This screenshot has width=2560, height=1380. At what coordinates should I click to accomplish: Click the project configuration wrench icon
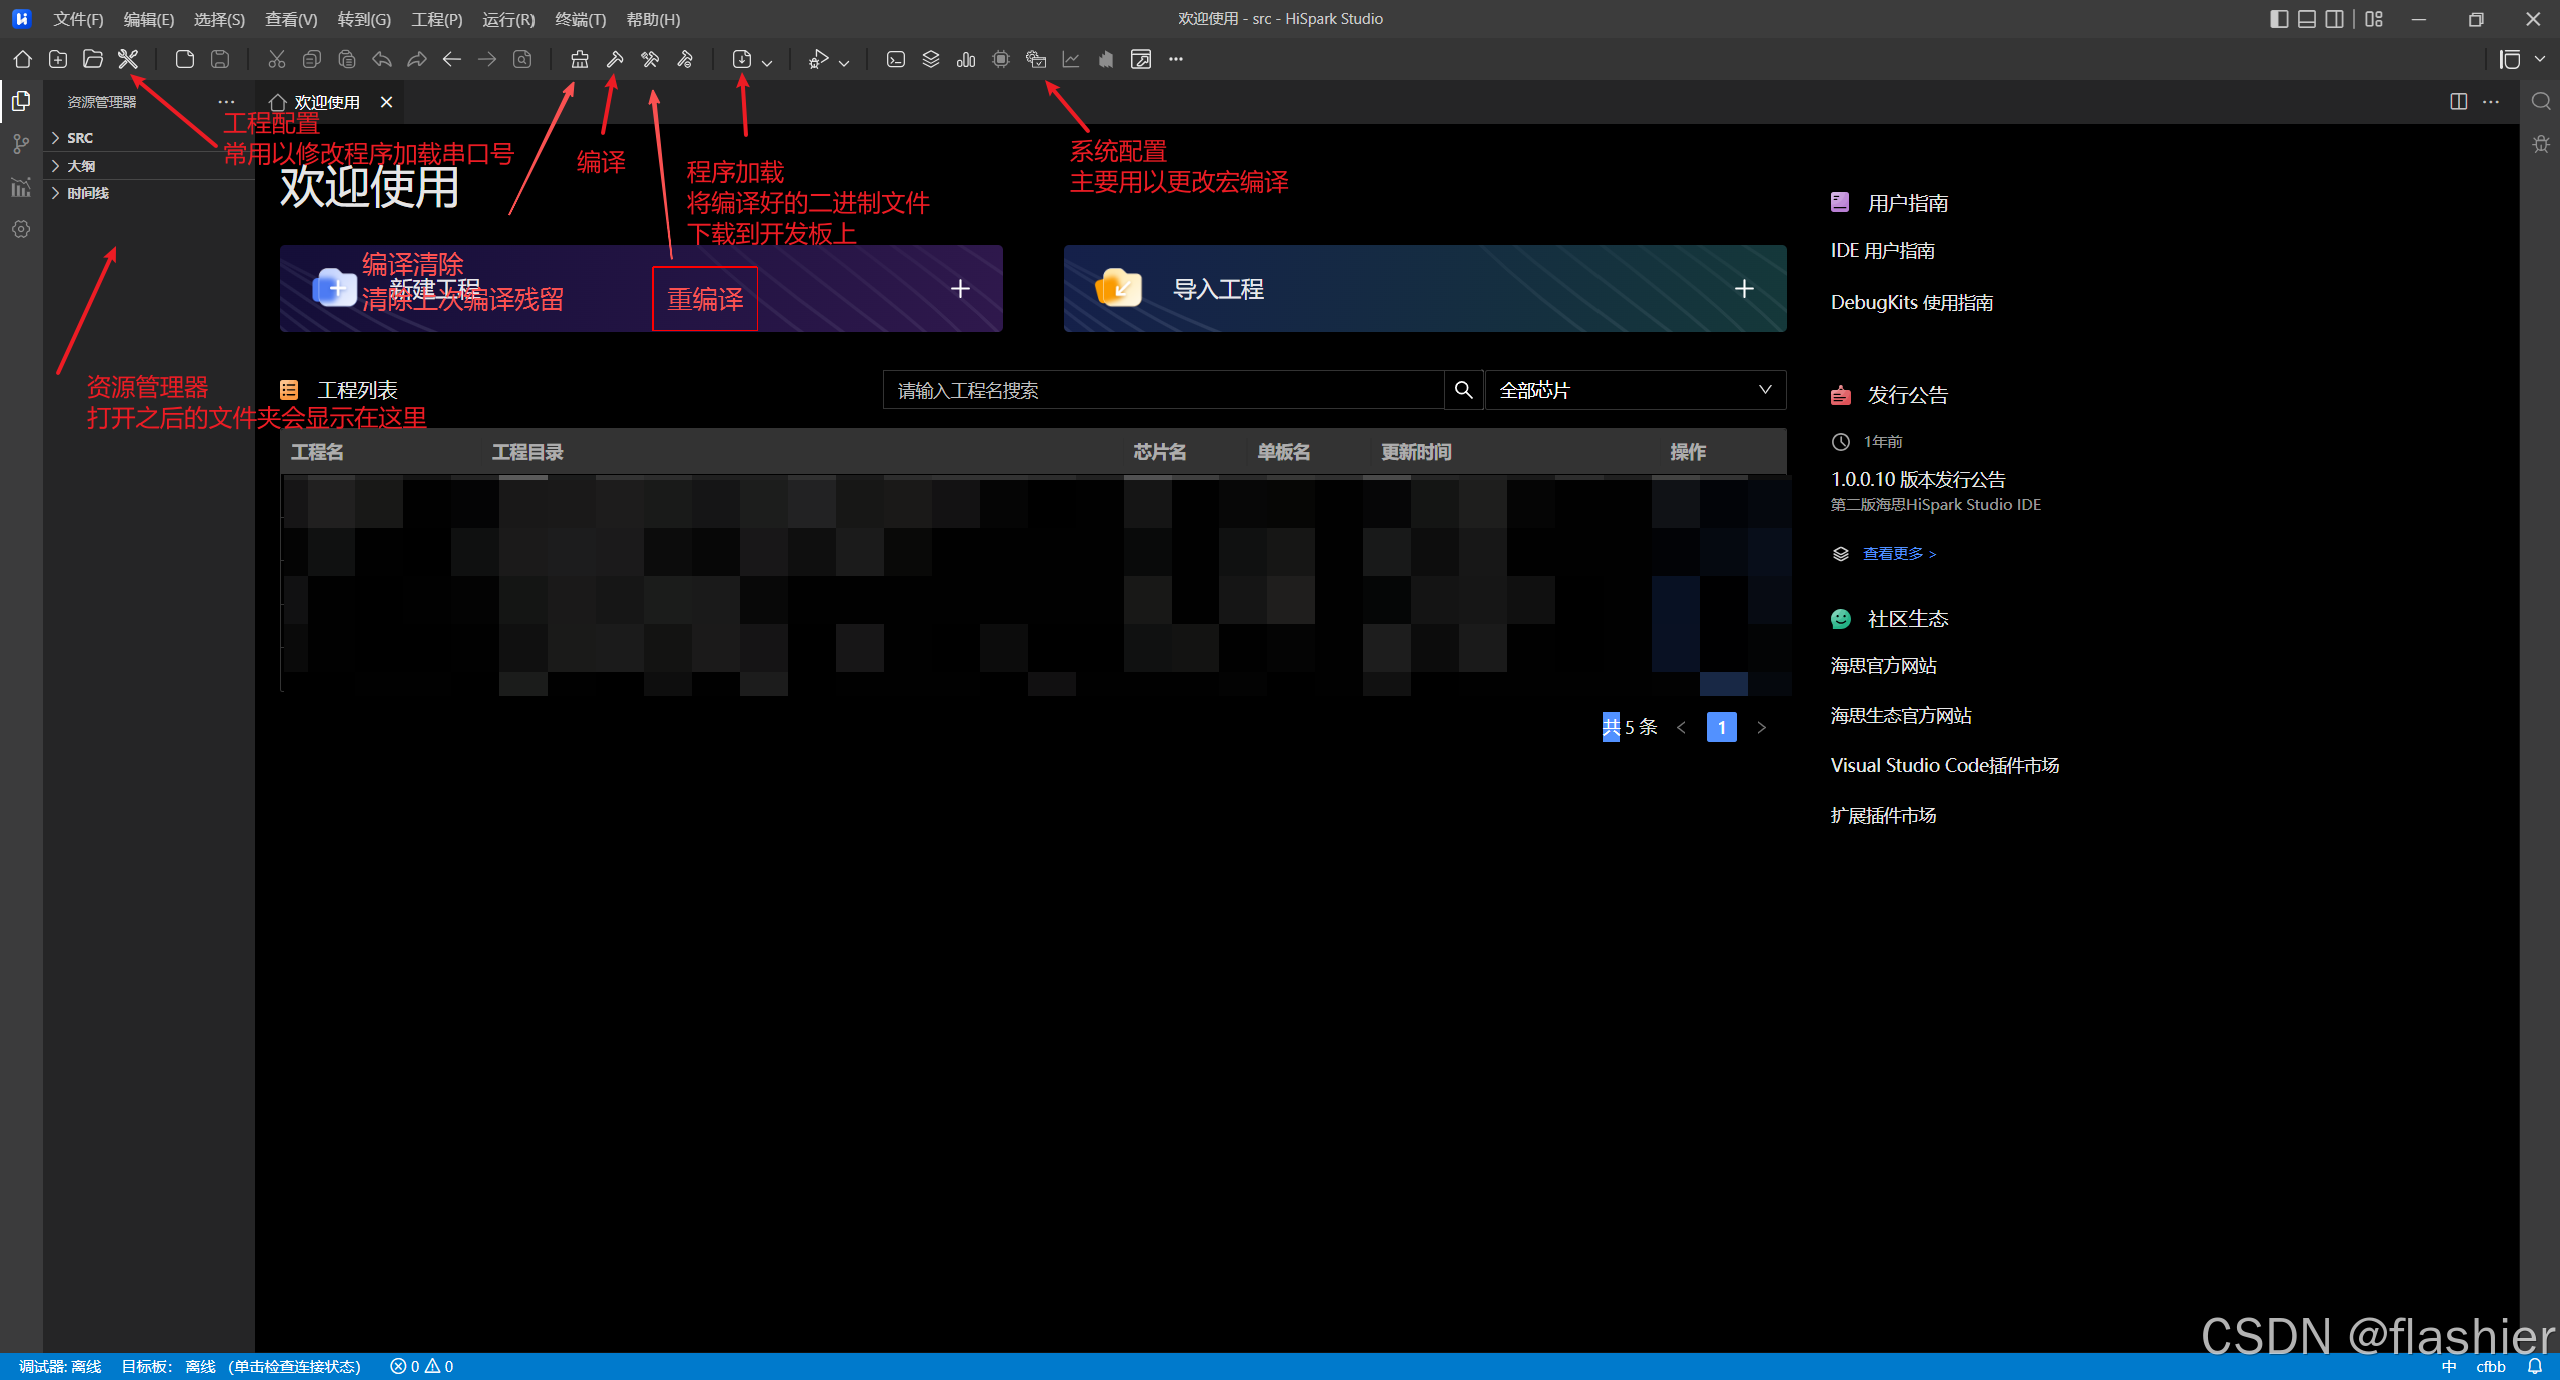pos(128,59)
